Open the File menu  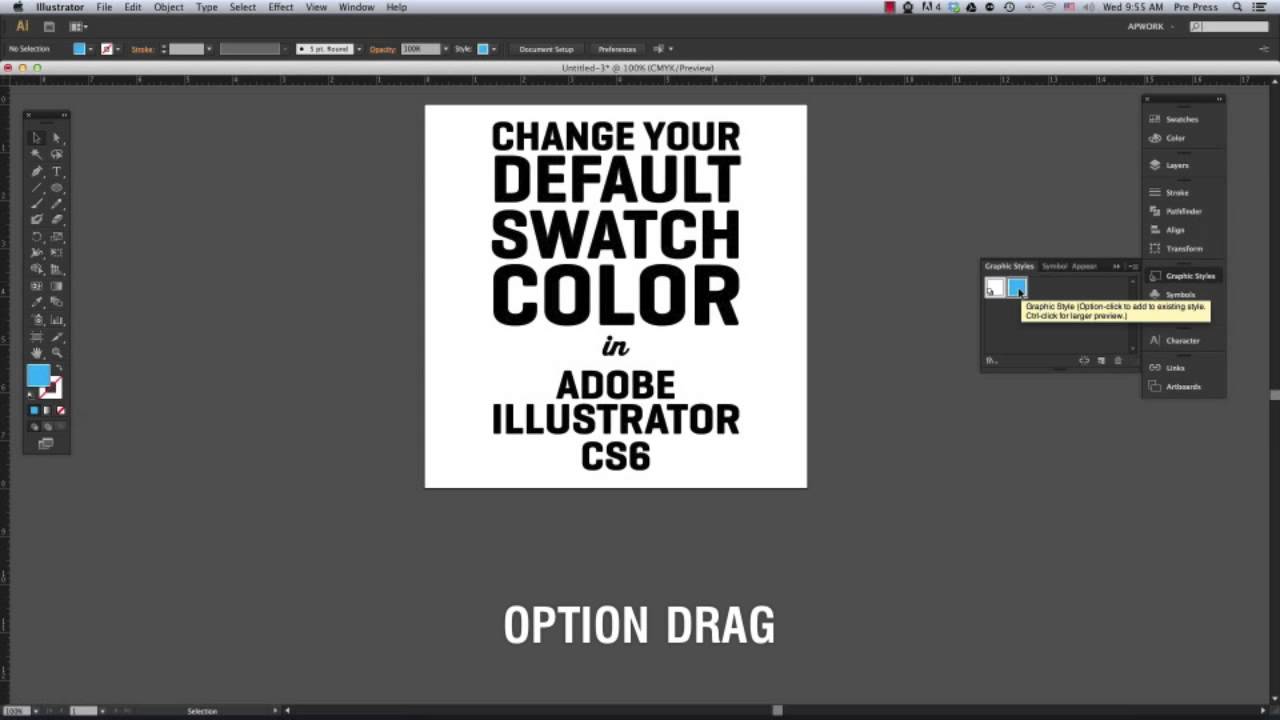pos(104,7)
